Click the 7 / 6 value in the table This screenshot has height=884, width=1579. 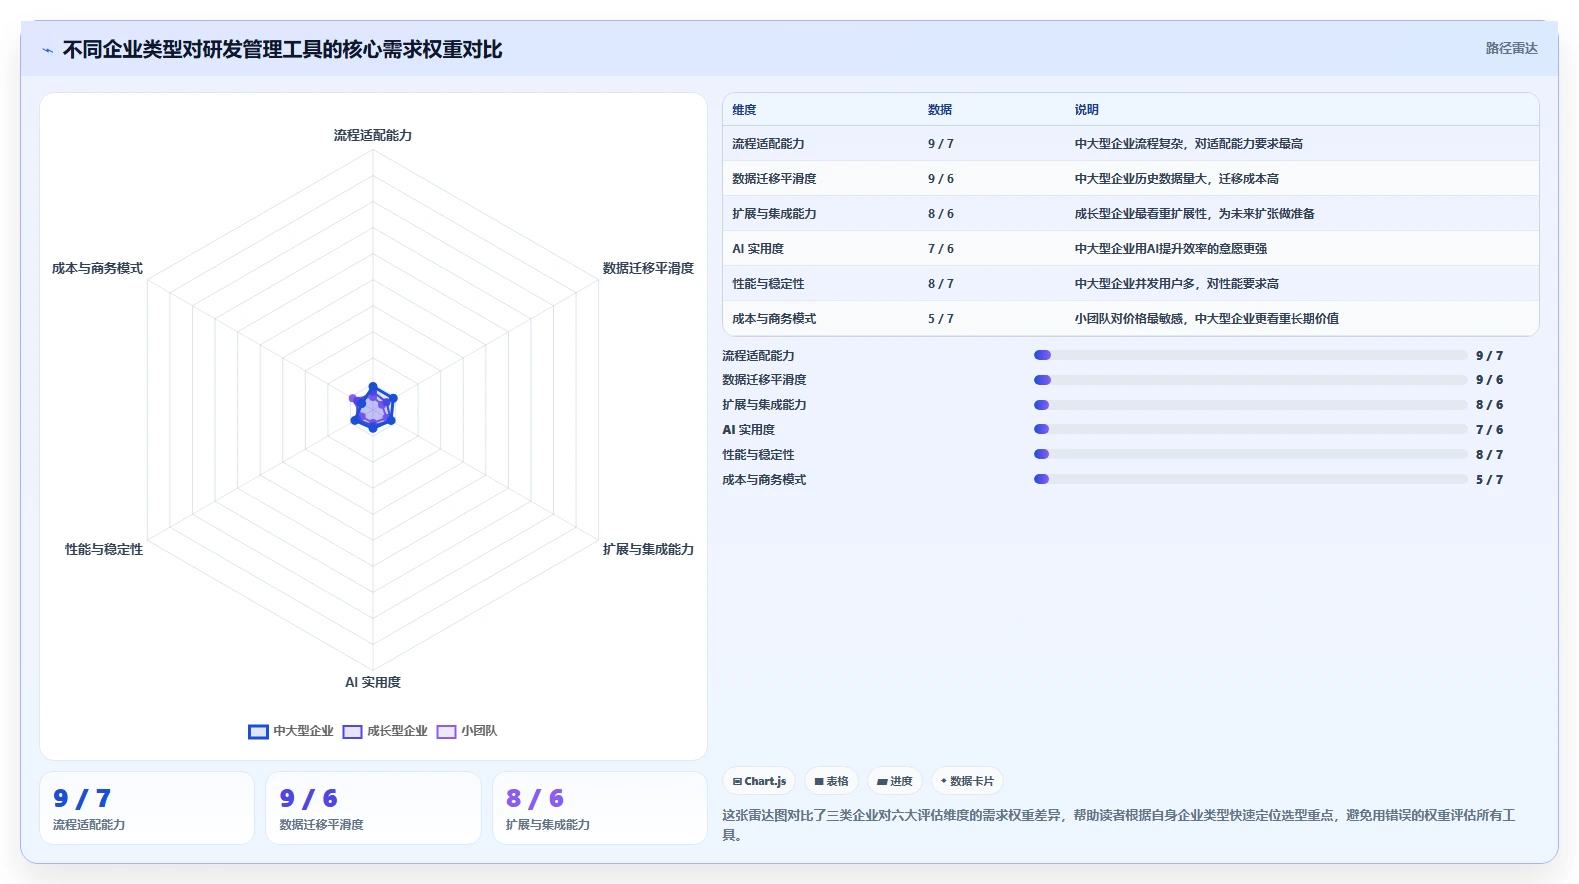click(x=941, y=249)
